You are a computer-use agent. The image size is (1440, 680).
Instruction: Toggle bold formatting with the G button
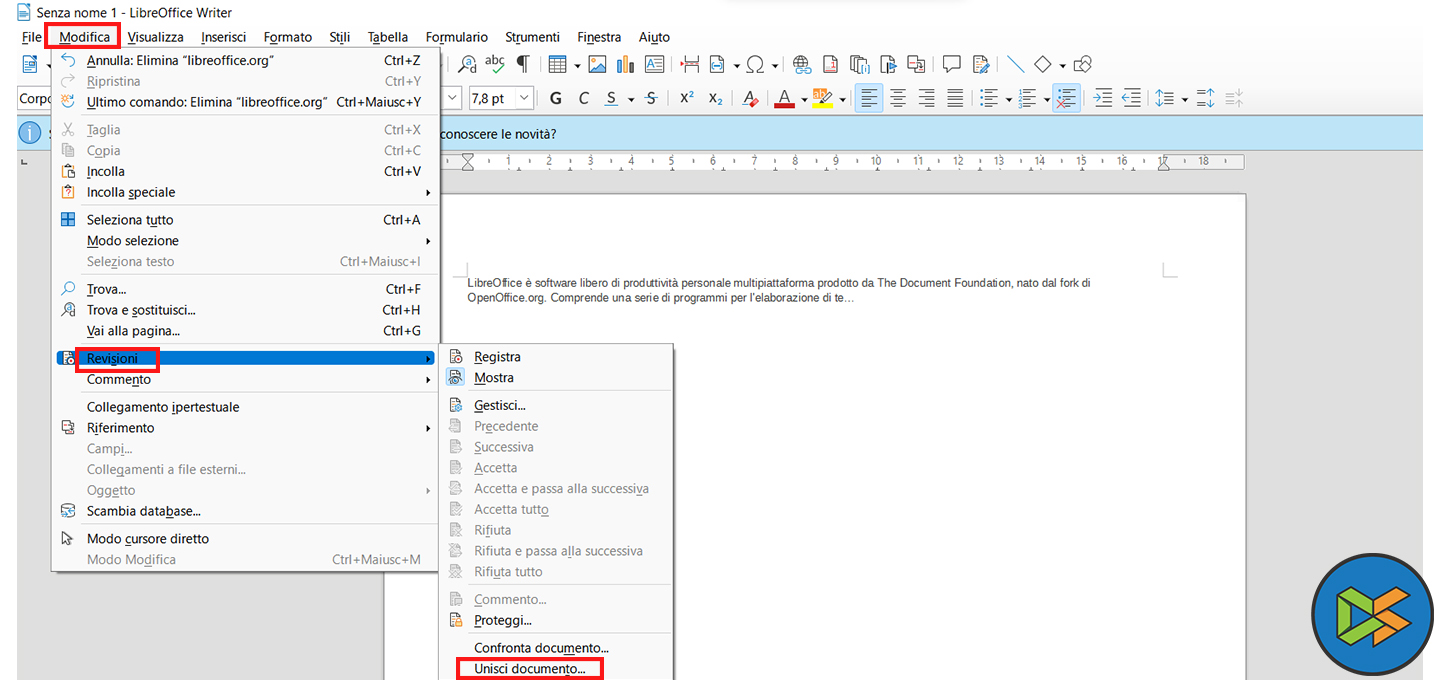click(556, 98)
